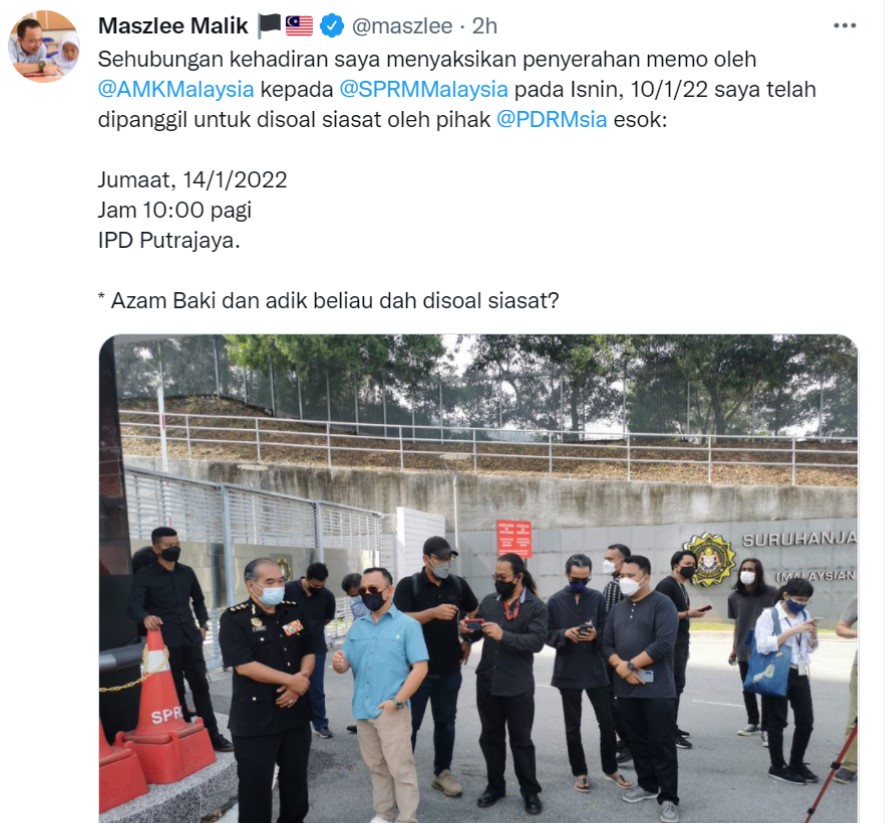Image resolution: width=890 pixels, height=823 pixels.
Task: Open the tweet's three-dot more options menu
Action: point(844,26)
